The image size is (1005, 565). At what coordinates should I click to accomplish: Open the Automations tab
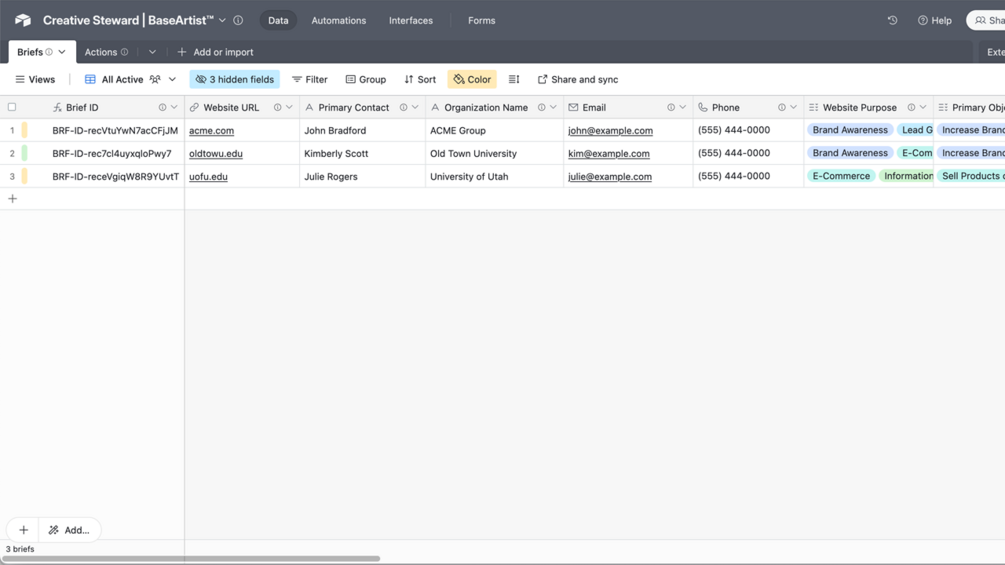(x=338, y=20)
